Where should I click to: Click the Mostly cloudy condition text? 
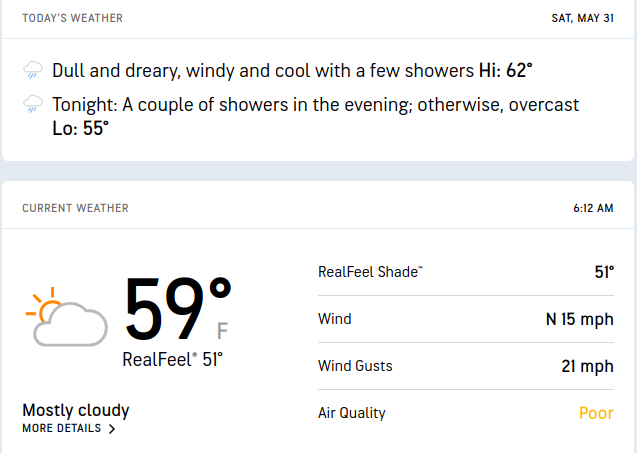76,410
